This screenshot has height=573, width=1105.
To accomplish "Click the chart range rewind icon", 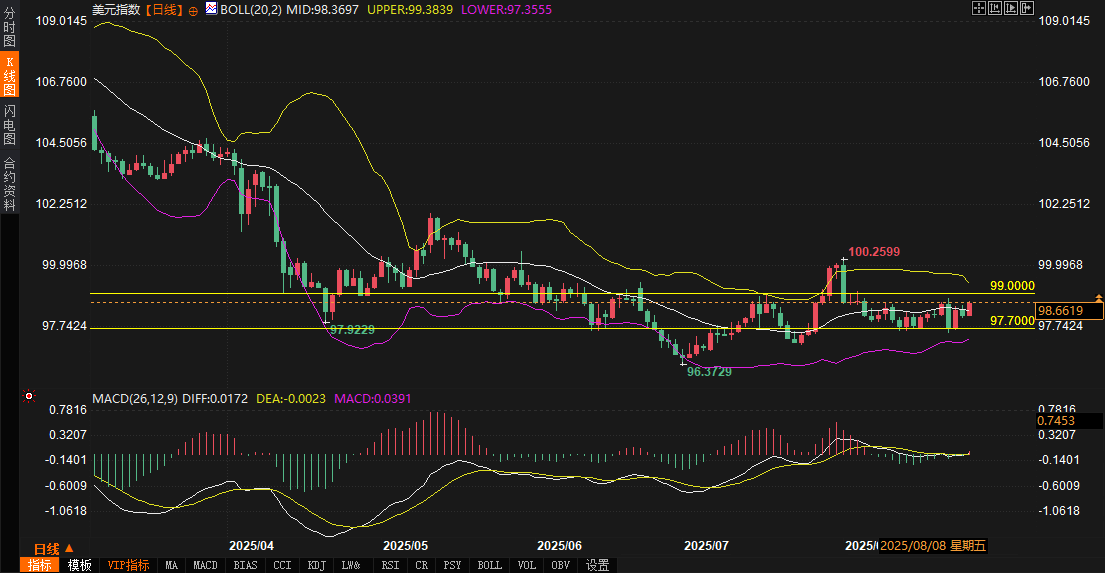I will tap(995, 8).
